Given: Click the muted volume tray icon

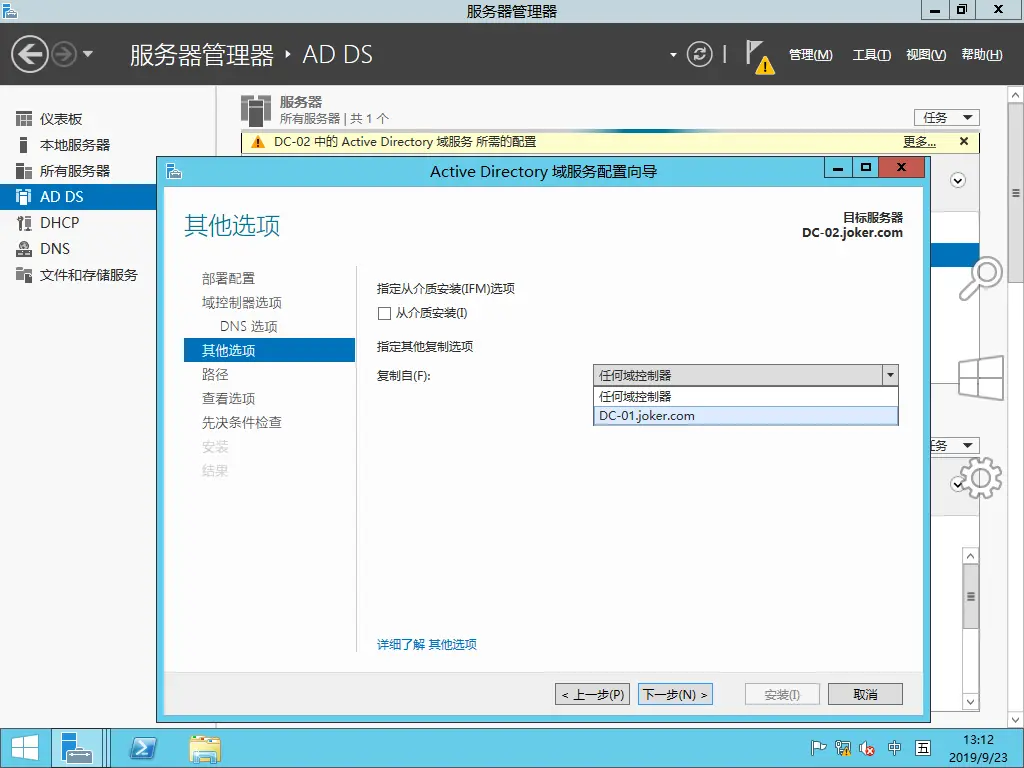Looking at the screenshot, I should [x=867, y=748].
